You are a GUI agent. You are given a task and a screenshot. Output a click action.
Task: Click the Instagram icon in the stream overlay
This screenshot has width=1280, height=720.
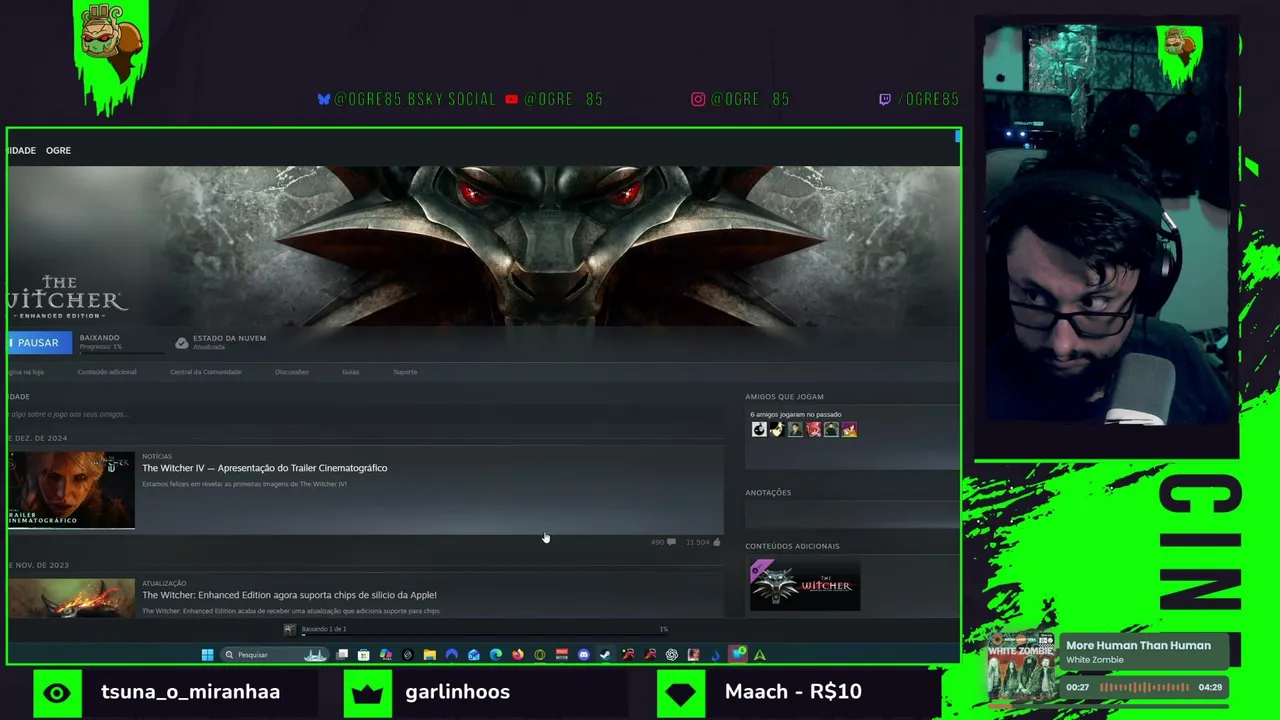pyautogui.click(x=698, y=99)
